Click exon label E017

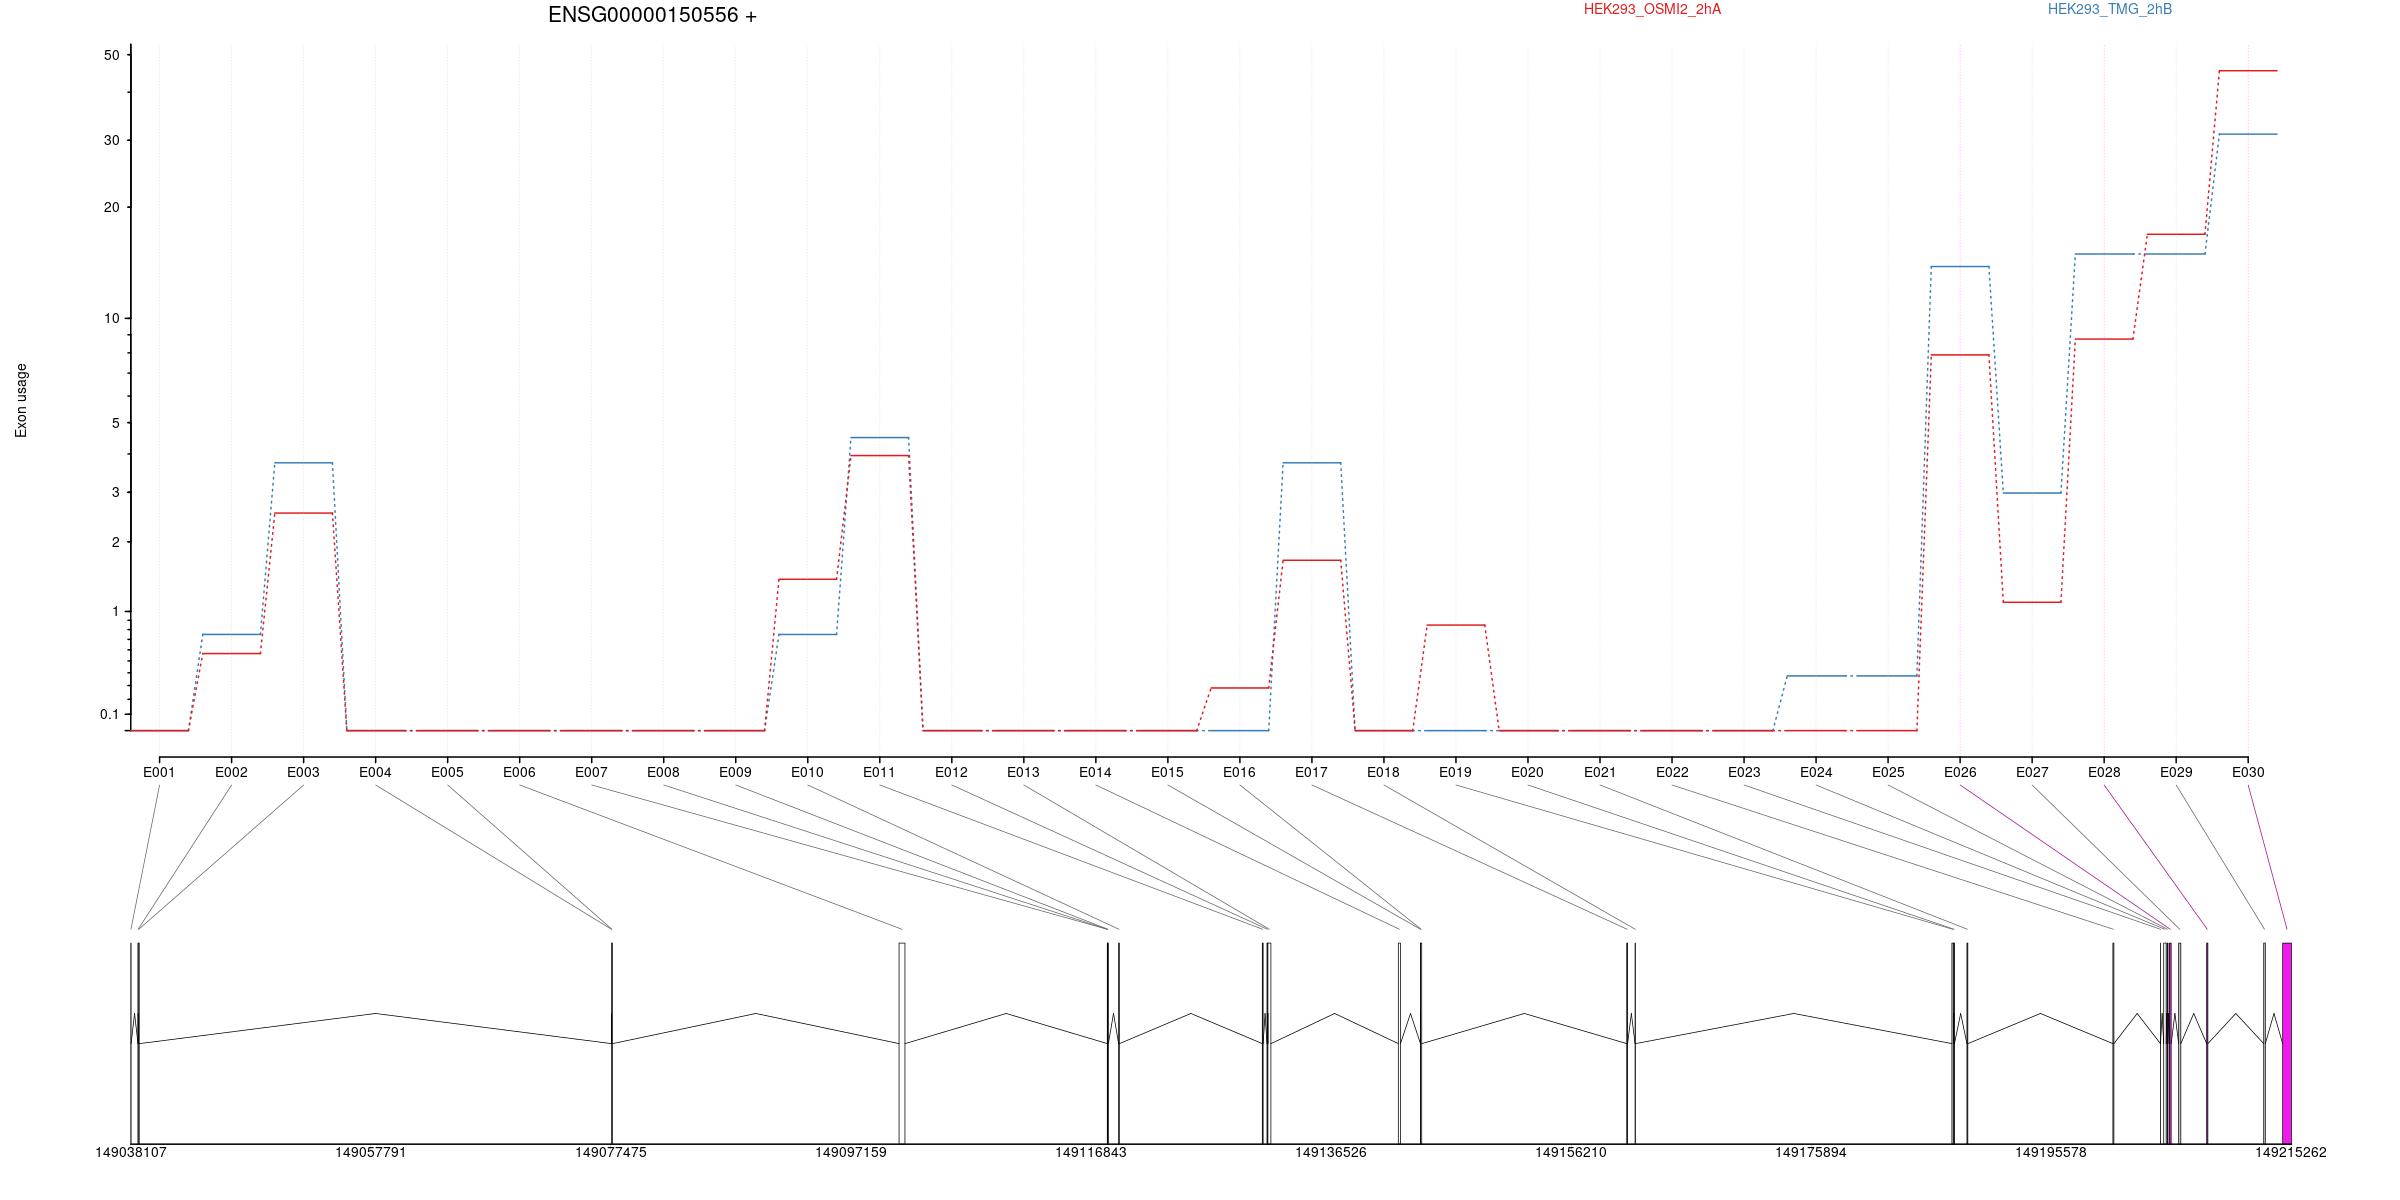point(1311,772)
